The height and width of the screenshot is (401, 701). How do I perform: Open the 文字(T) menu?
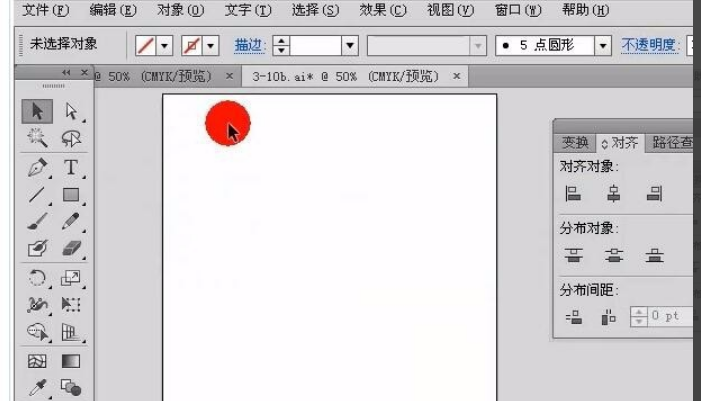coord(248,10)
